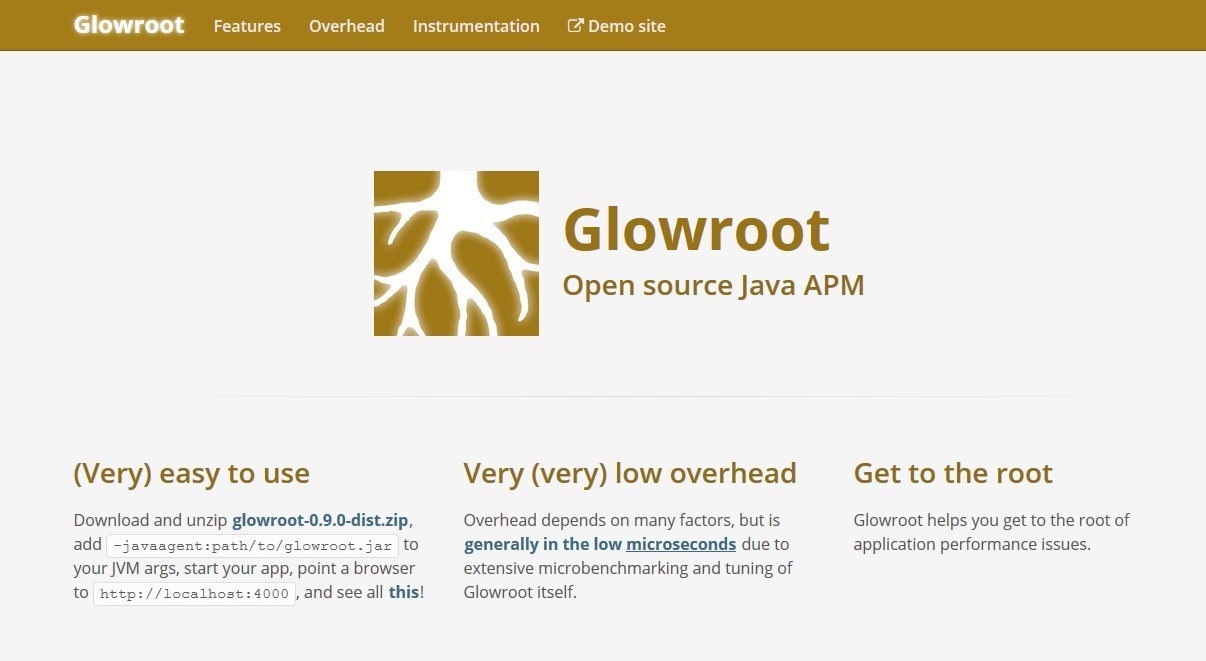
Task: Click the underlined "microseconds" link
Action: (681, 545)
